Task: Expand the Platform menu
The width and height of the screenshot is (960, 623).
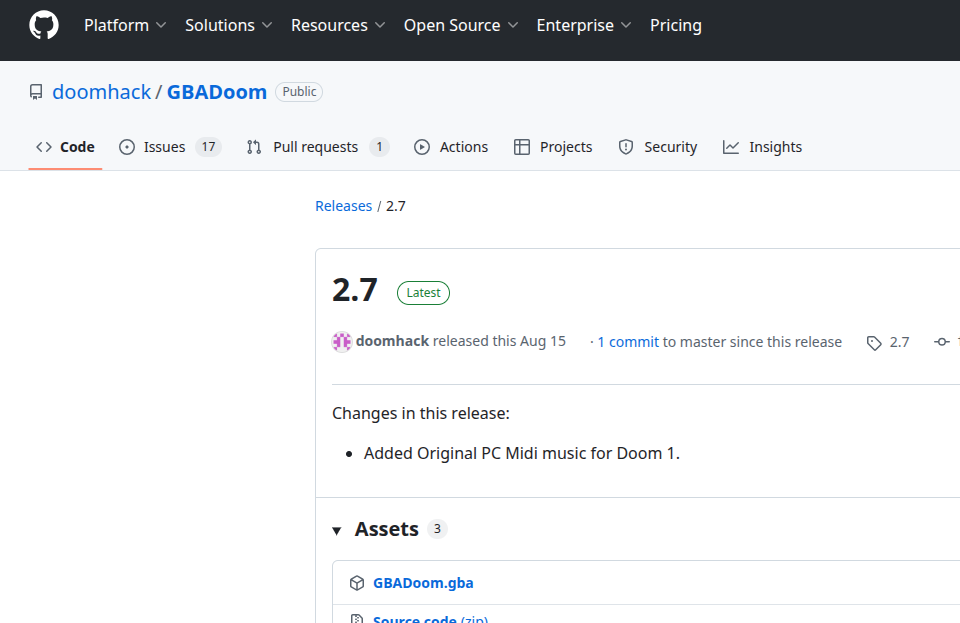Action: (125, 26)
